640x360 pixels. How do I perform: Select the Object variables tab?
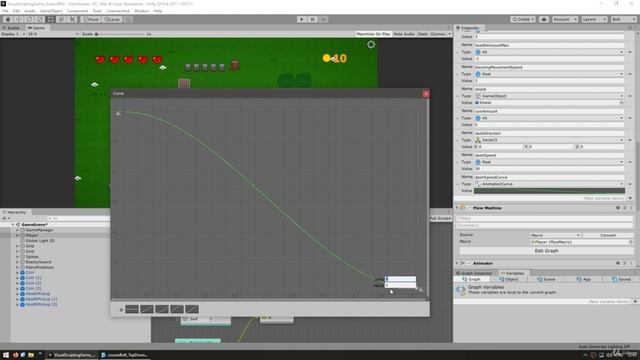tap(509, 280)
